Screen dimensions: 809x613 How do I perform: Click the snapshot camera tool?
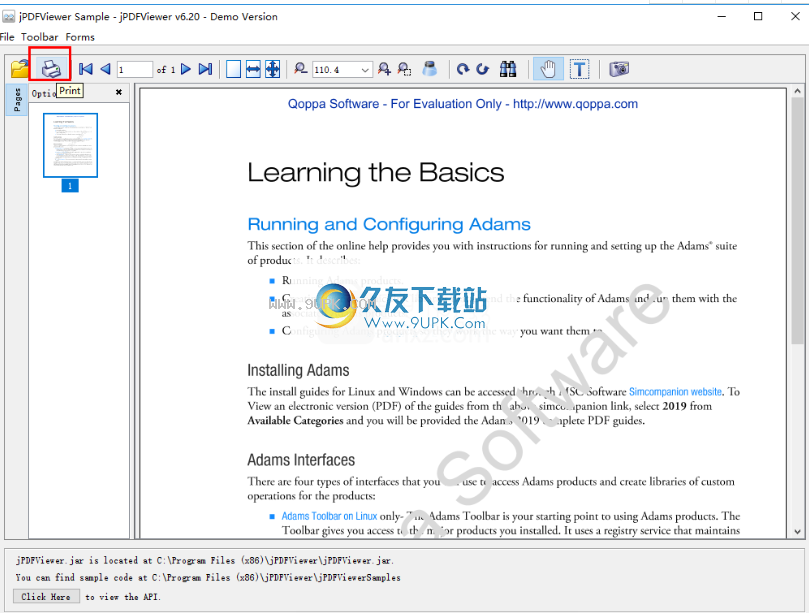619,69
